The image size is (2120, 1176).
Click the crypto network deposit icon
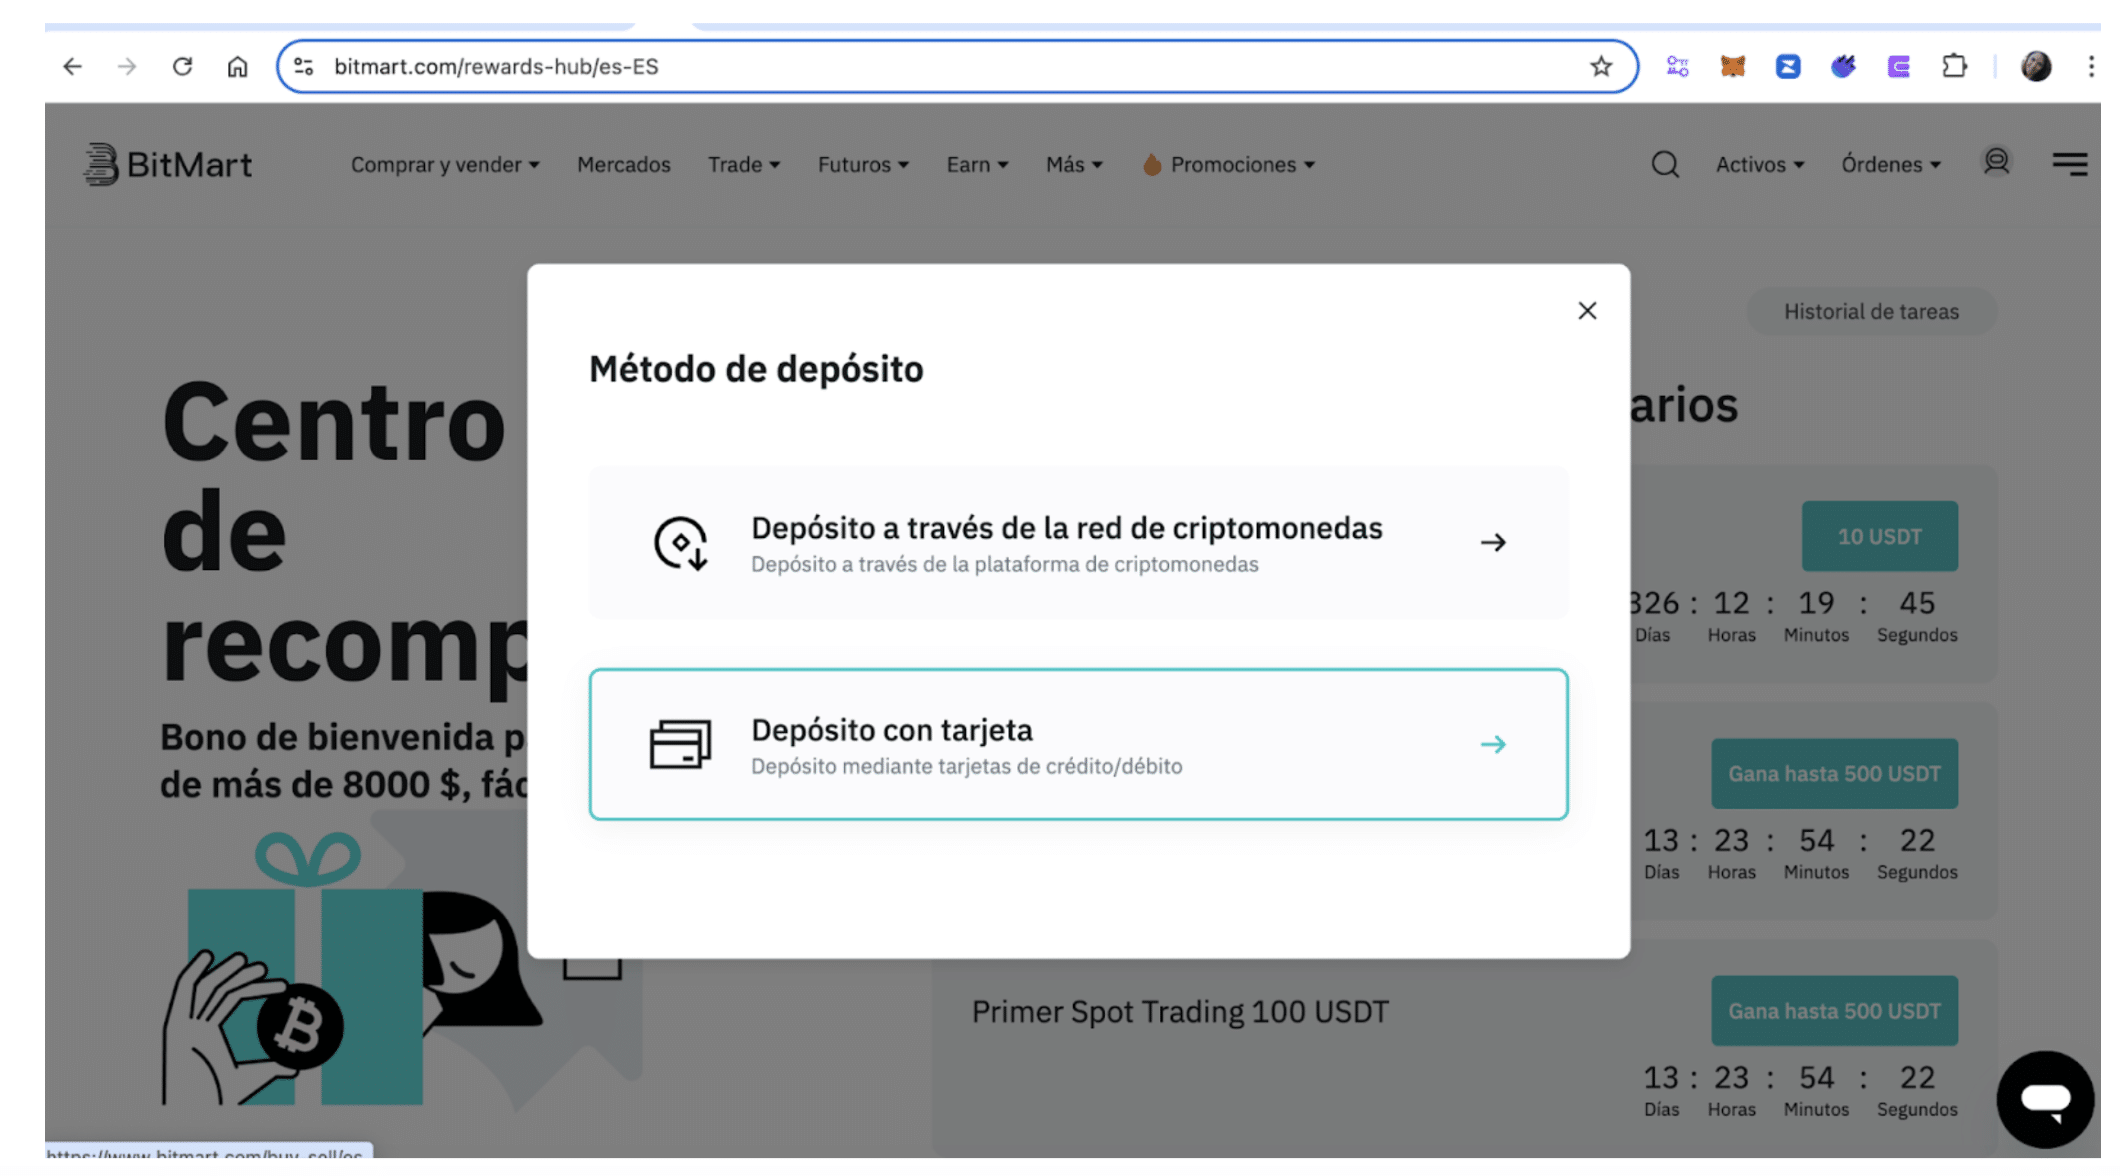682,542
